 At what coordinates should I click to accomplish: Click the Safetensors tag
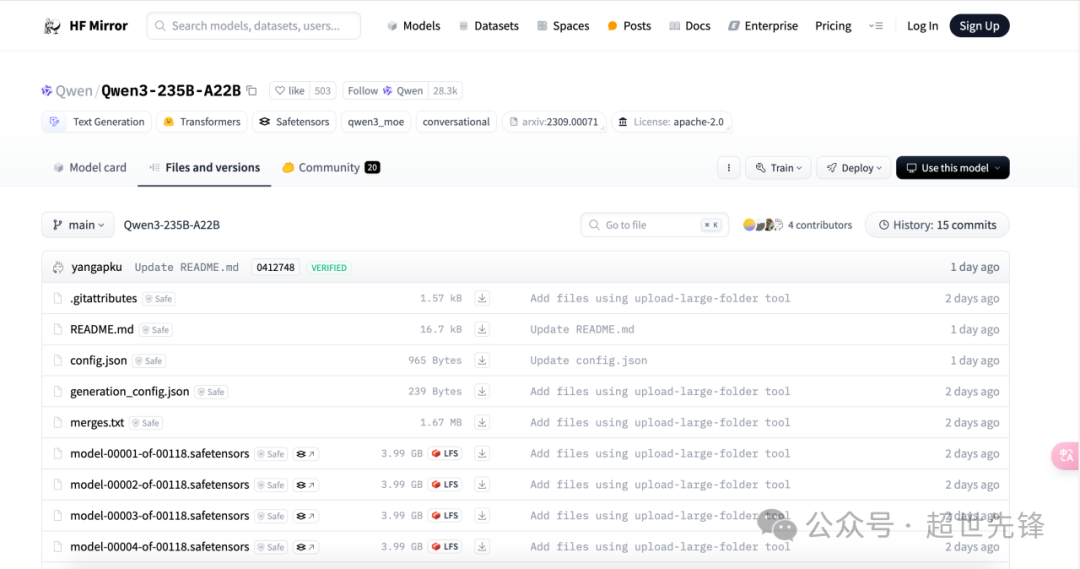coord(294,122)
